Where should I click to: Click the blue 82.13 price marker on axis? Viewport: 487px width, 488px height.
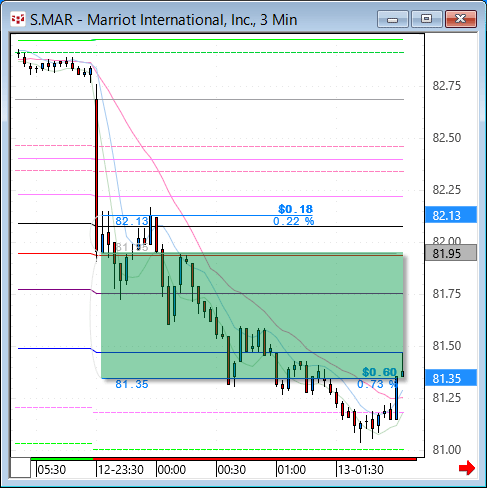[451, 215]
